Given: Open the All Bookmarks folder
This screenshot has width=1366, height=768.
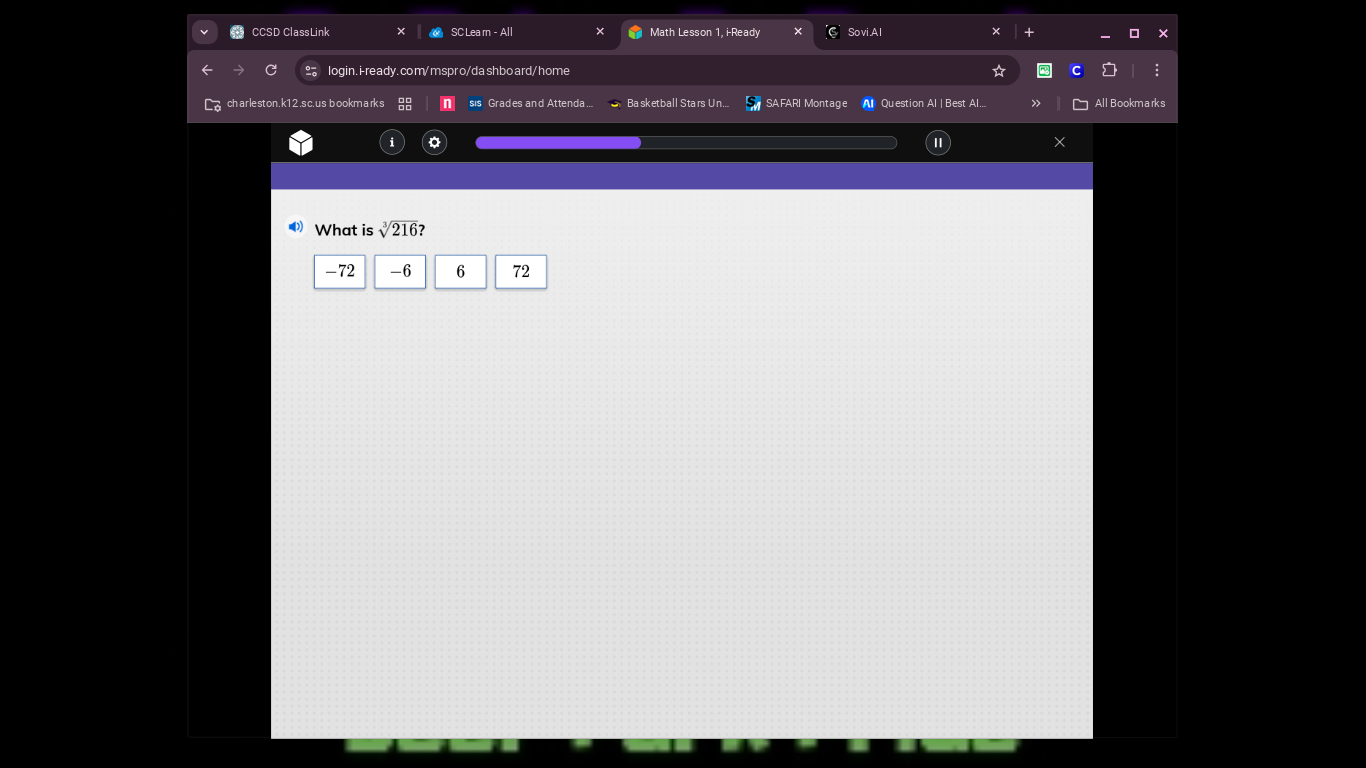Looking at the screenshot, I should (x=1119, y=103).
